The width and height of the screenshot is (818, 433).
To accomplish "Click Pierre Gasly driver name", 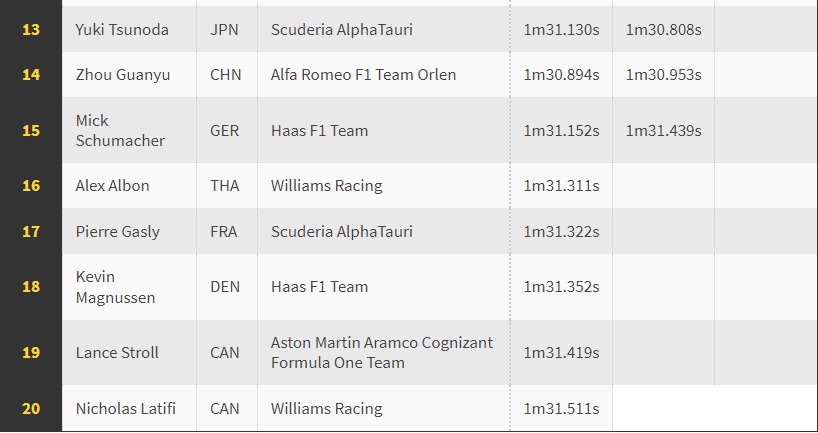I will tap(117, 232).
